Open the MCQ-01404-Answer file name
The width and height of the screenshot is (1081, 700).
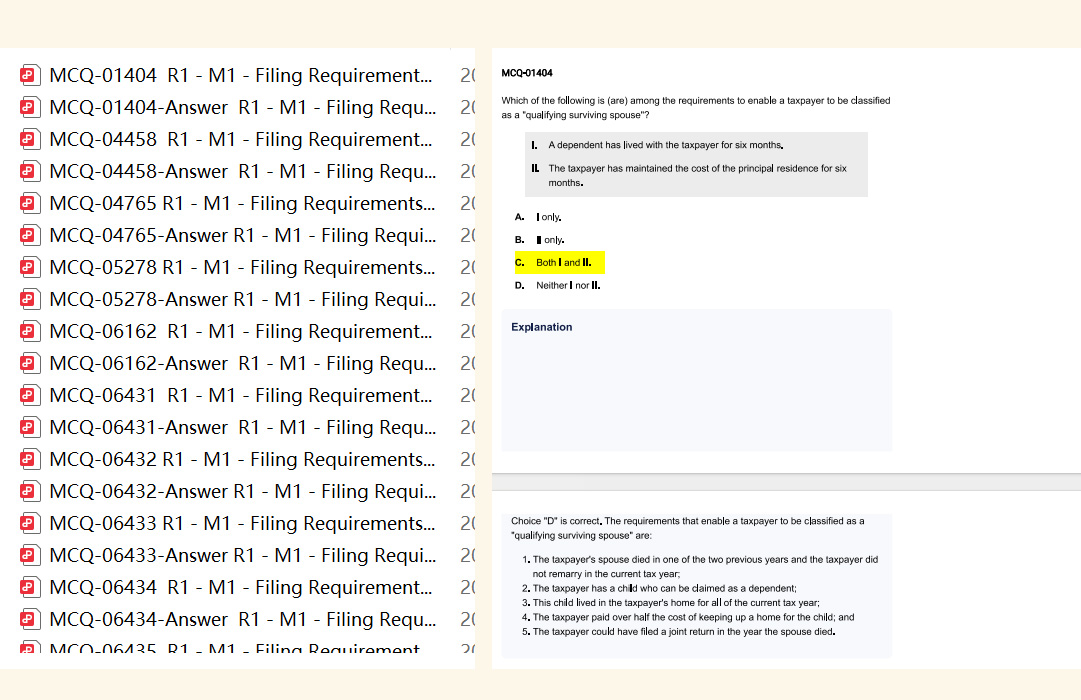pyautogui.click(x=242, y=108)
